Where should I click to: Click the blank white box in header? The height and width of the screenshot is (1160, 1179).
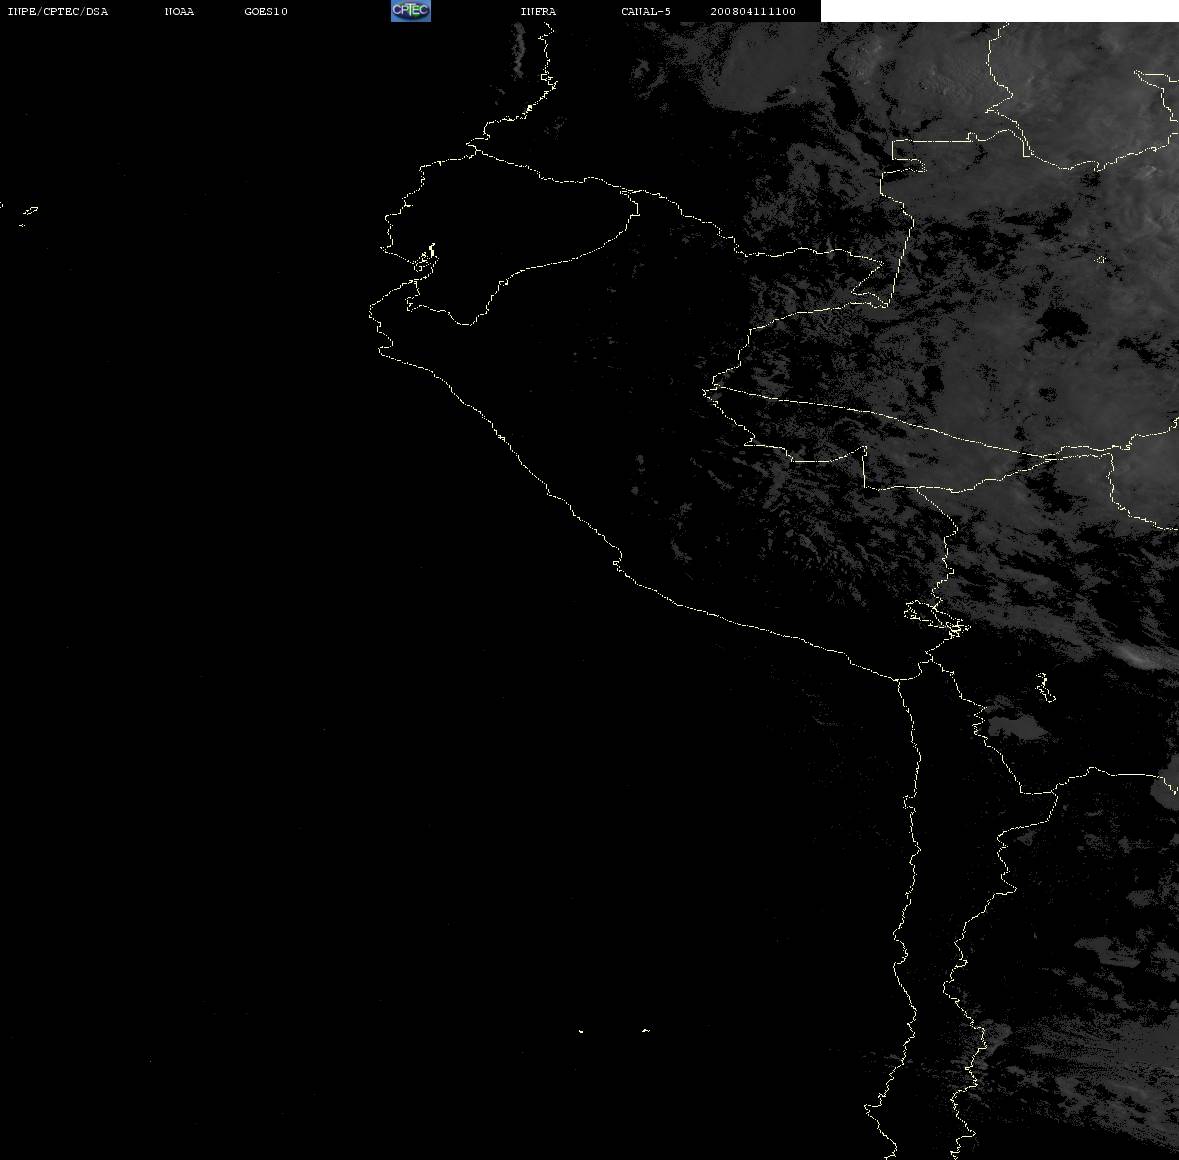(x=999, y=11)
